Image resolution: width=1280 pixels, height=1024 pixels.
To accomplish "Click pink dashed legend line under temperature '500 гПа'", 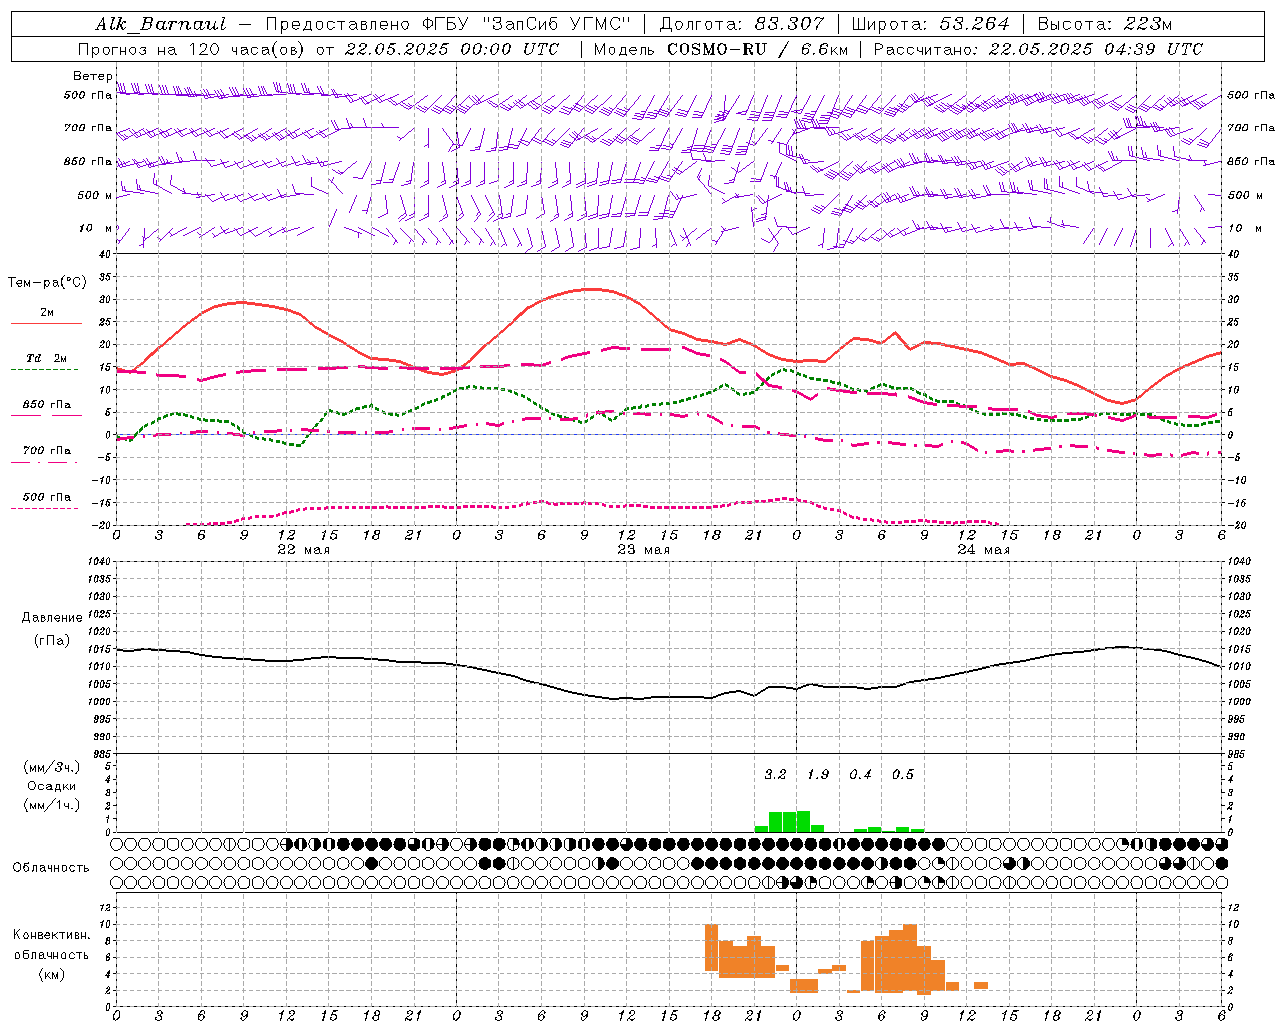I will (x=45, y=508).
